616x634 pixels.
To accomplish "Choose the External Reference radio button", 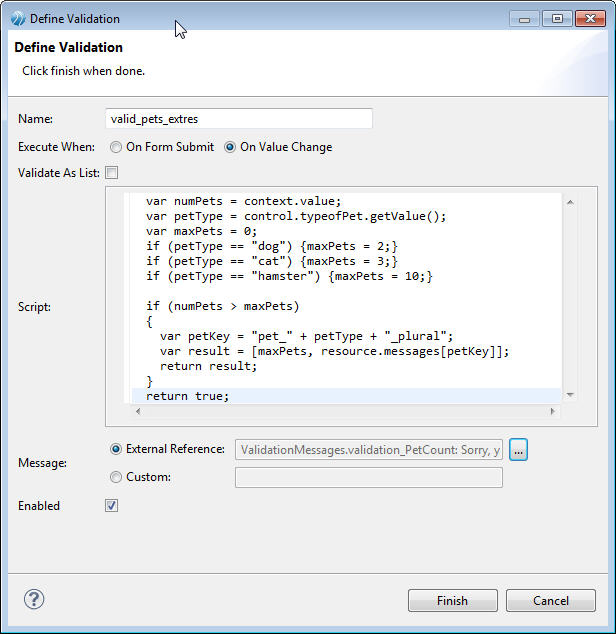I will 116,450.
